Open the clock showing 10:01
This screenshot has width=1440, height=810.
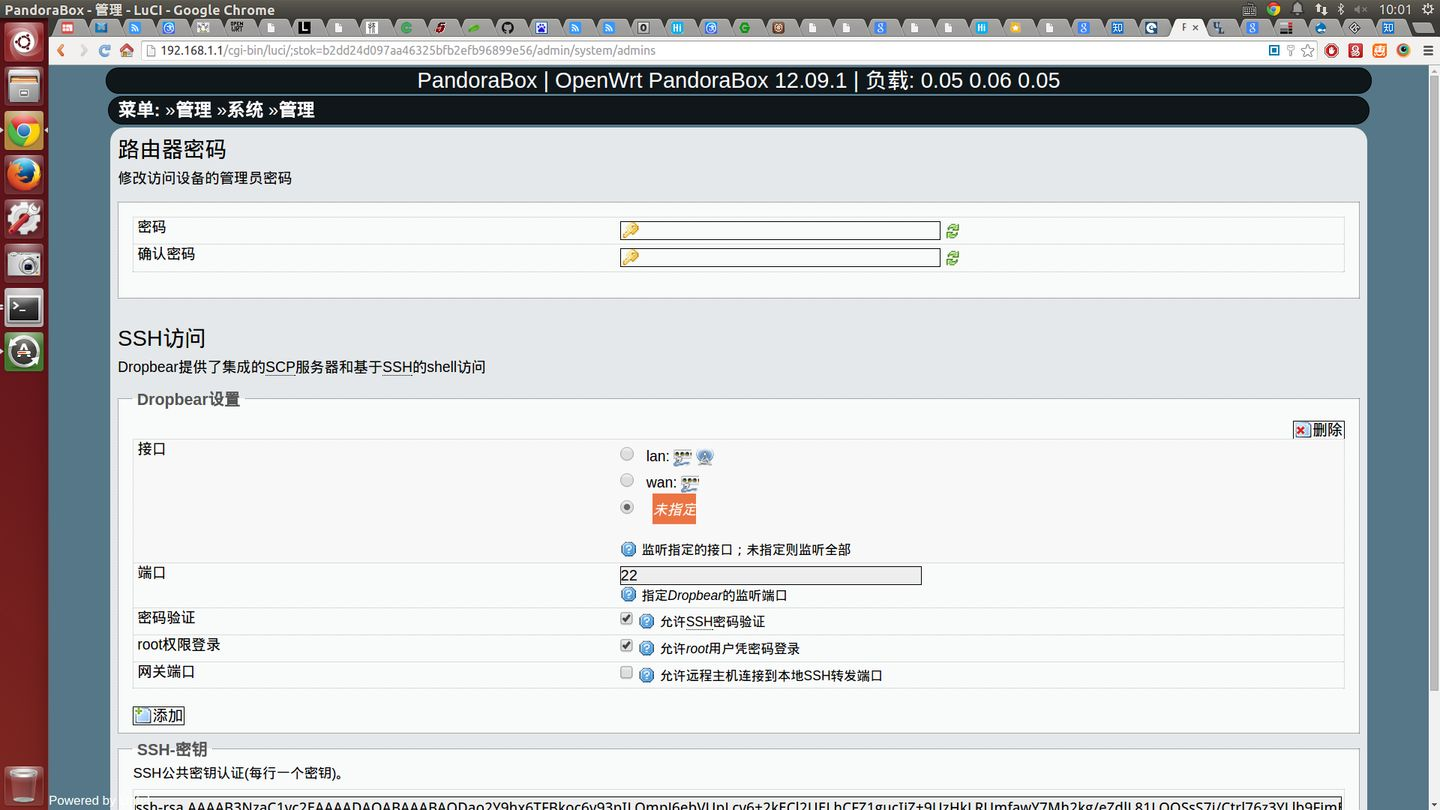tap(1394, 10)
